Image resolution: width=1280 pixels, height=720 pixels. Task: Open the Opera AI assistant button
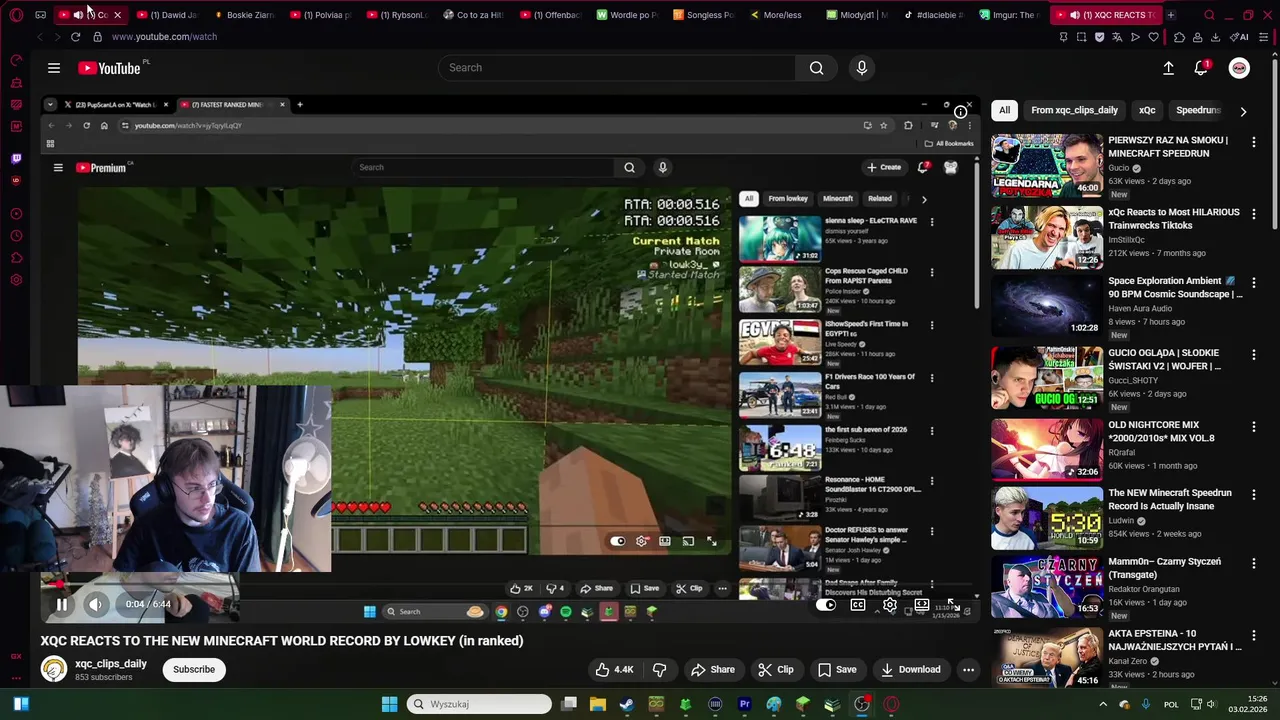click(1240, 37)
